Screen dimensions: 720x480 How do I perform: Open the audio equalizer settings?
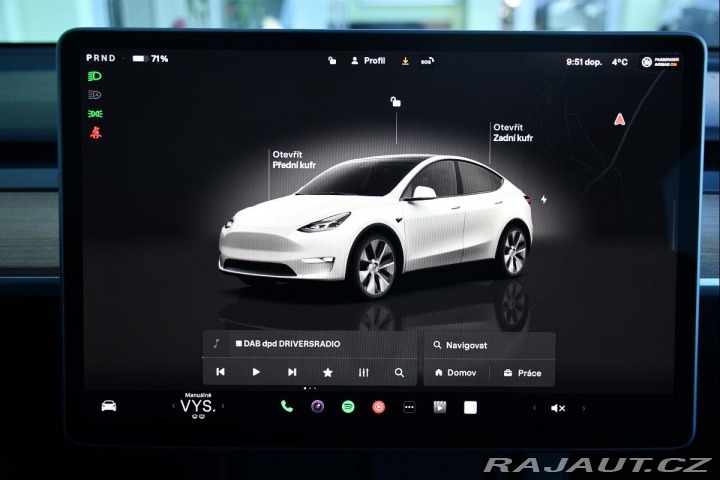coord(363,373)
